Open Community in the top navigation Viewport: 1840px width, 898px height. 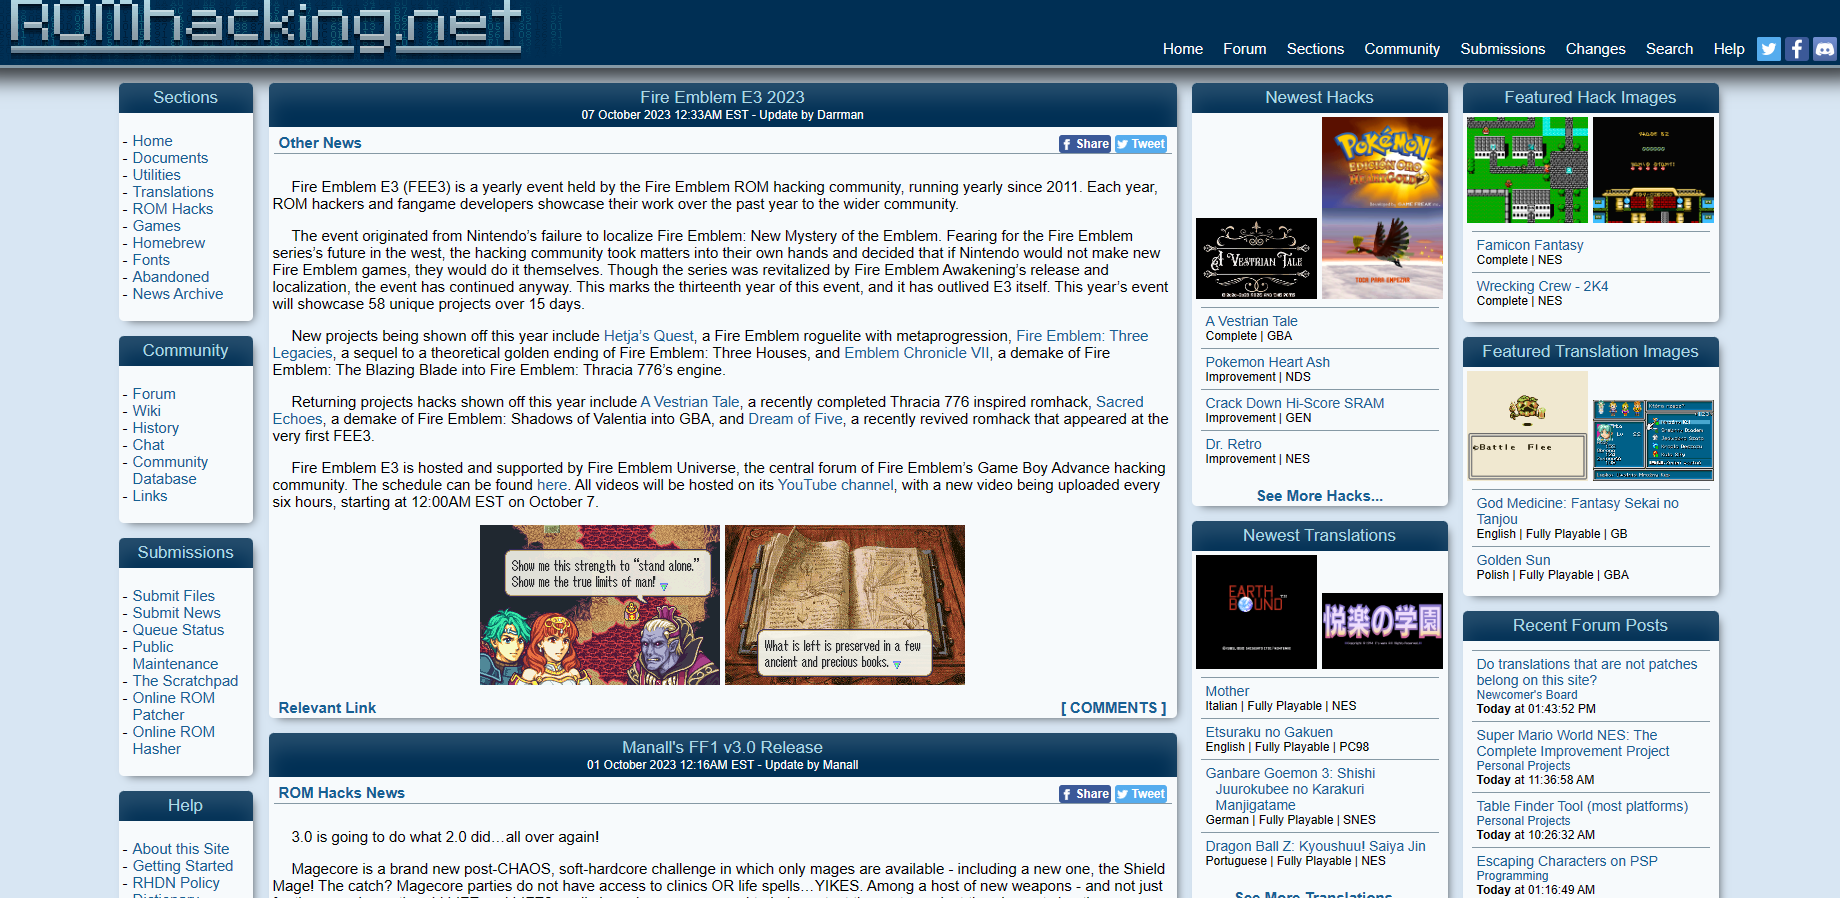coord(1402,49)
